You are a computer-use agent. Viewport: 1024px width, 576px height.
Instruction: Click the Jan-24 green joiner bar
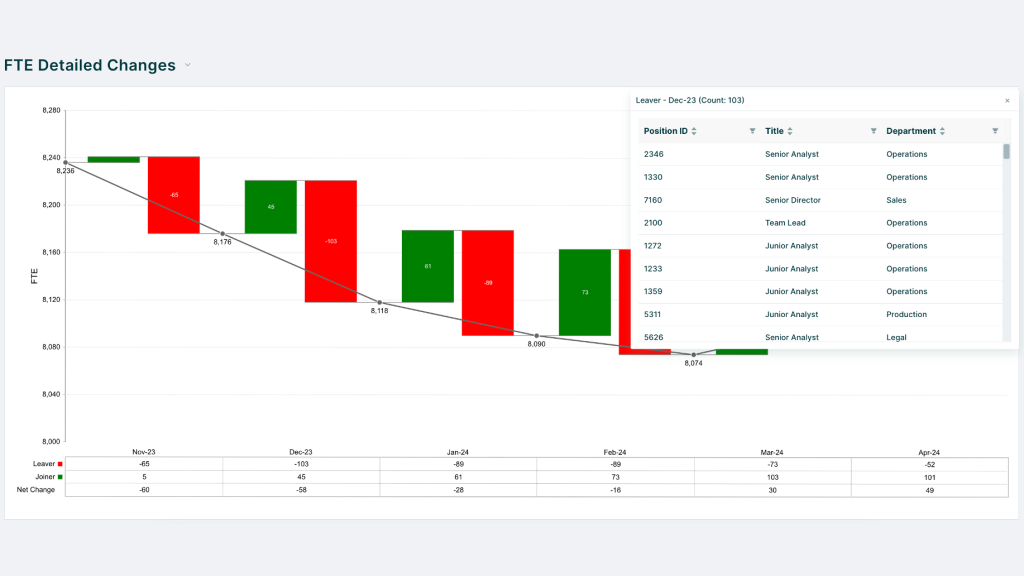tap(429, 265)
